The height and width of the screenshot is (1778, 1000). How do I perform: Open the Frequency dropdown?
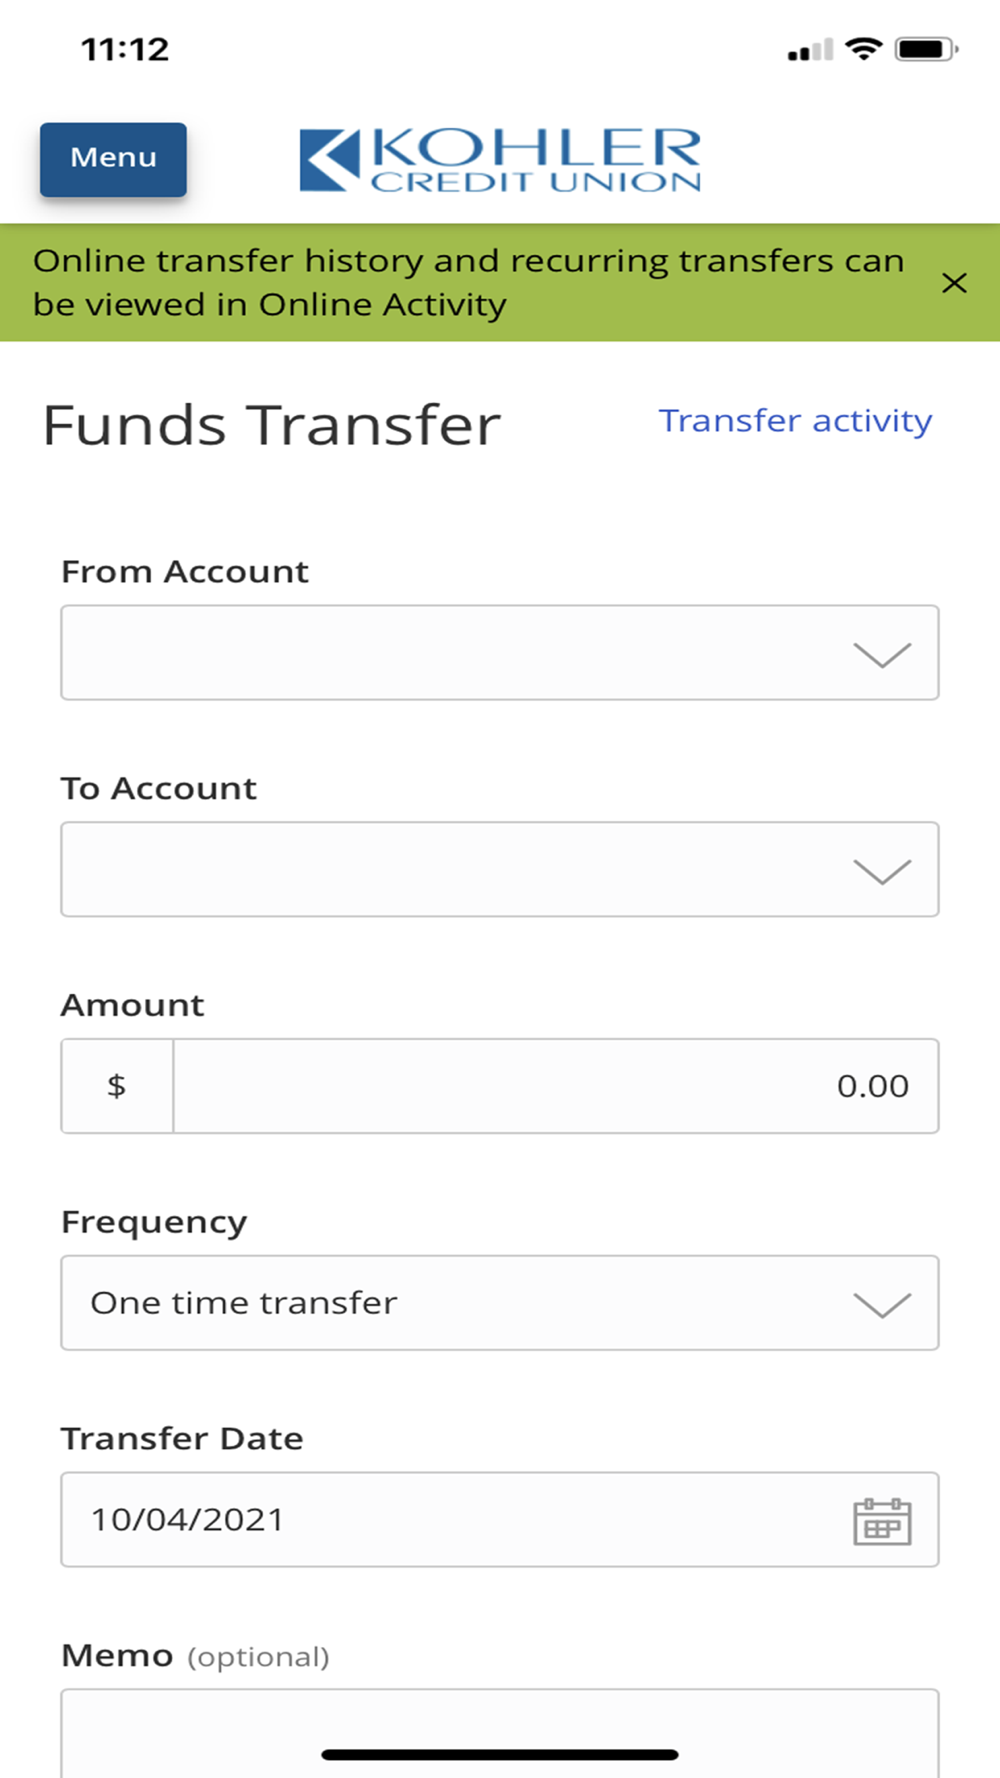pos(500,1303)
